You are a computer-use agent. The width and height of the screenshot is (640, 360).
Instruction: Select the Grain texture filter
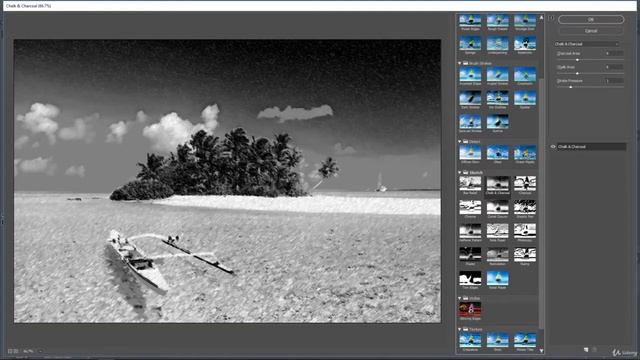498,340
